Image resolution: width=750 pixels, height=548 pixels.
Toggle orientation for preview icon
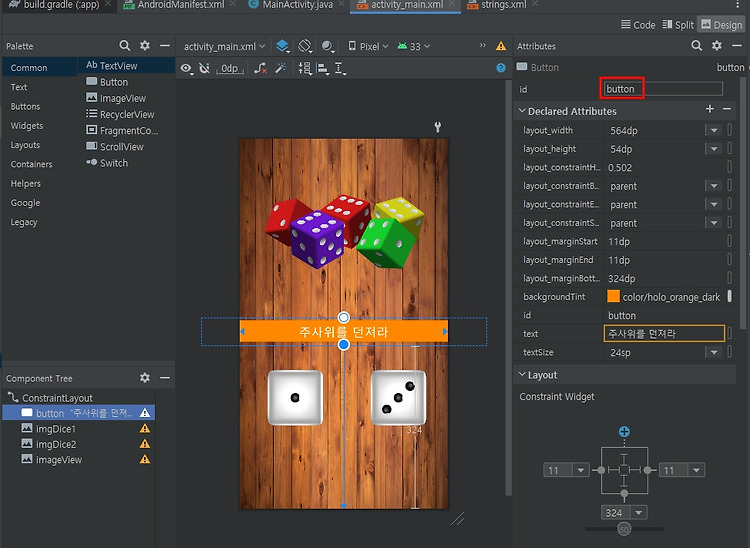[x=305, y=46]
